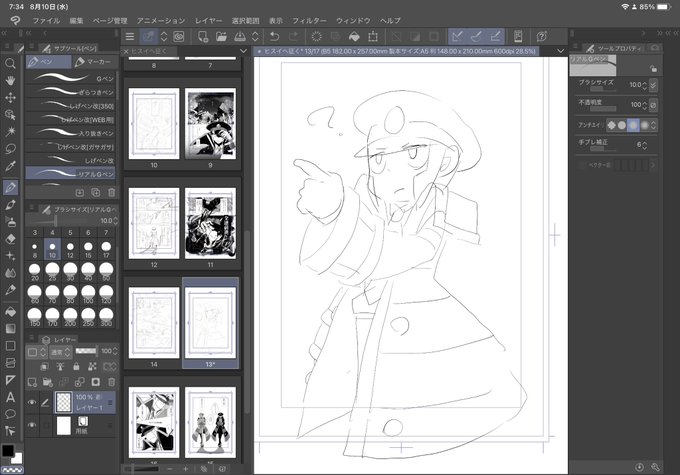Expand the canvas tab dropdown chevron
This screenshot has width=680, height=475.
click(560, 51)
